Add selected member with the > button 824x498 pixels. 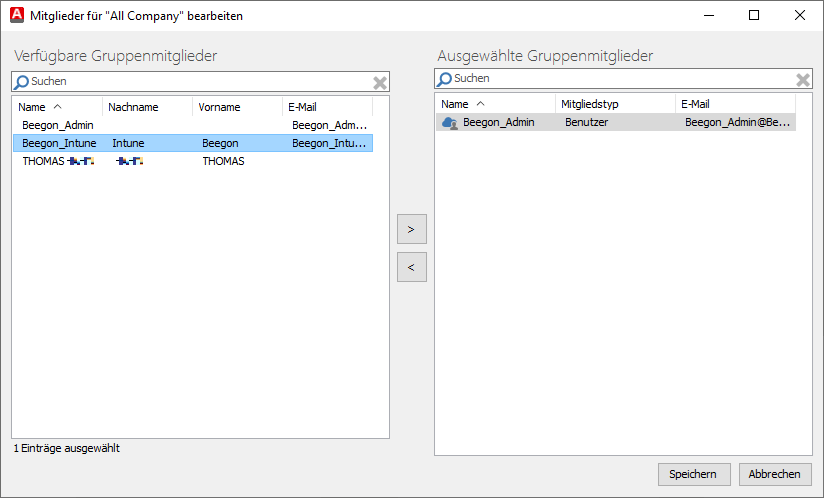point(411,229)
